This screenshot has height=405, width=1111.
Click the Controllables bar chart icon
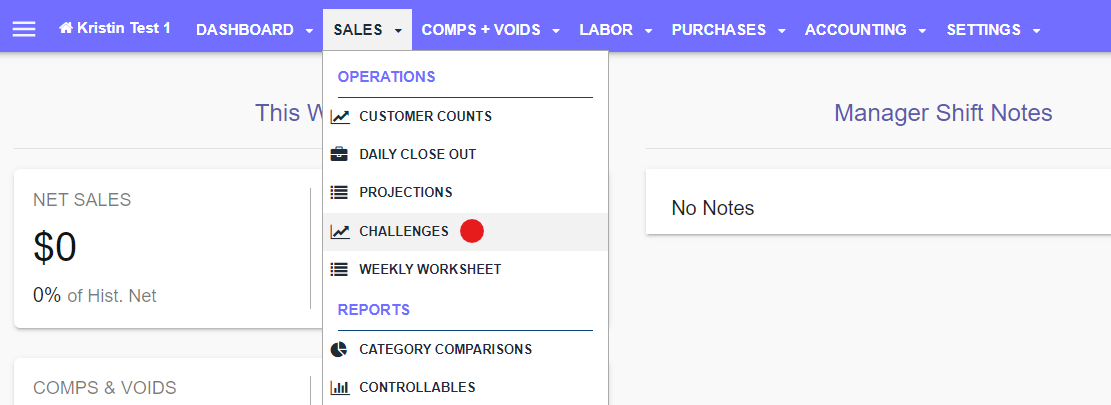[x=340, y=388]
